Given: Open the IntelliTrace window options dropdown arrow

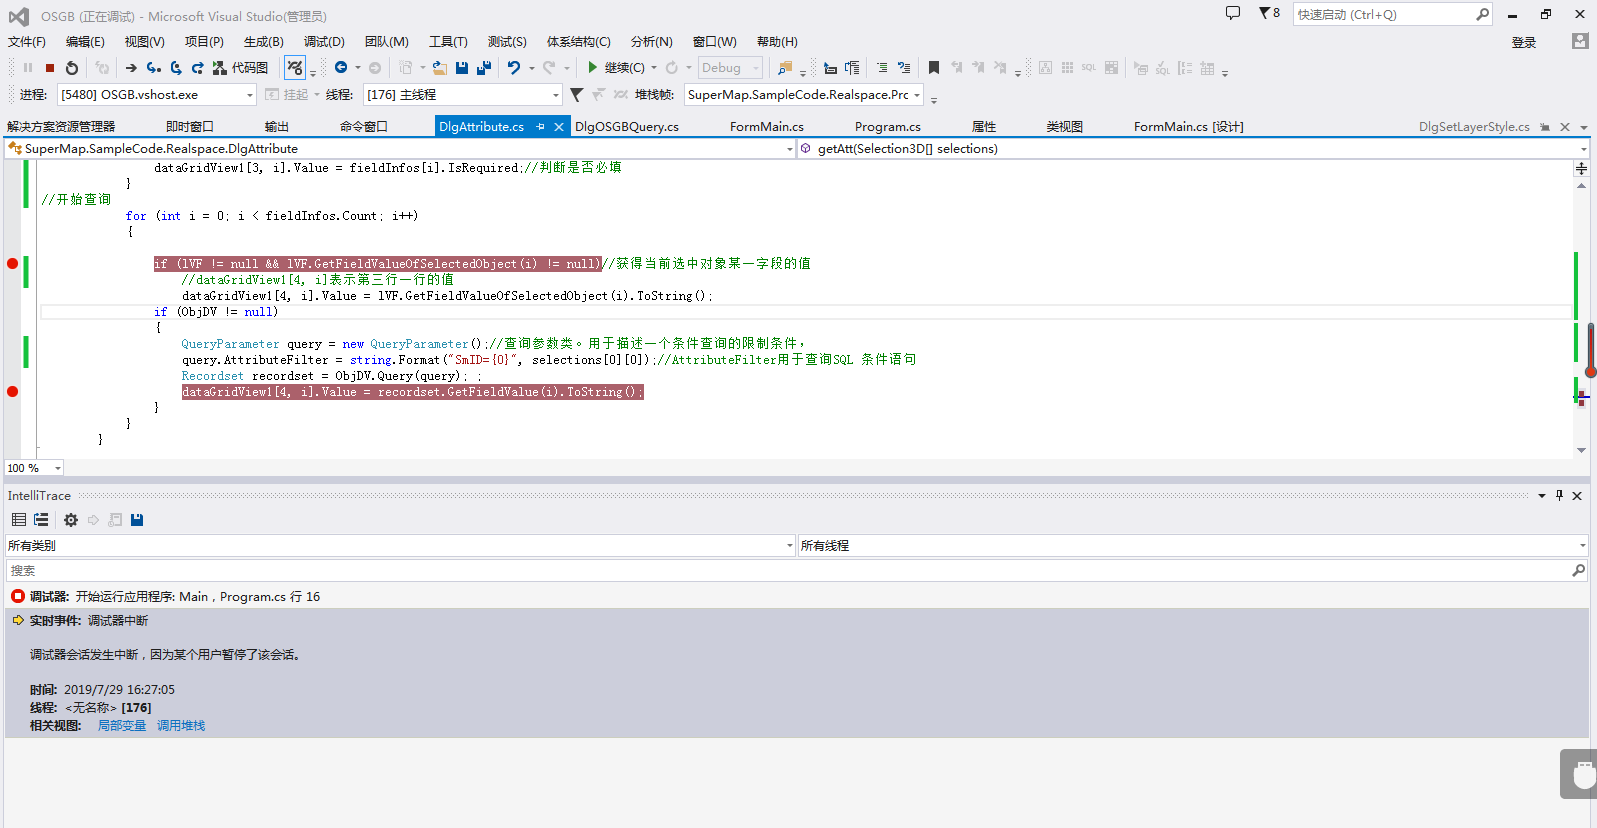Looking at the screenshot, I should [1542, 496].
